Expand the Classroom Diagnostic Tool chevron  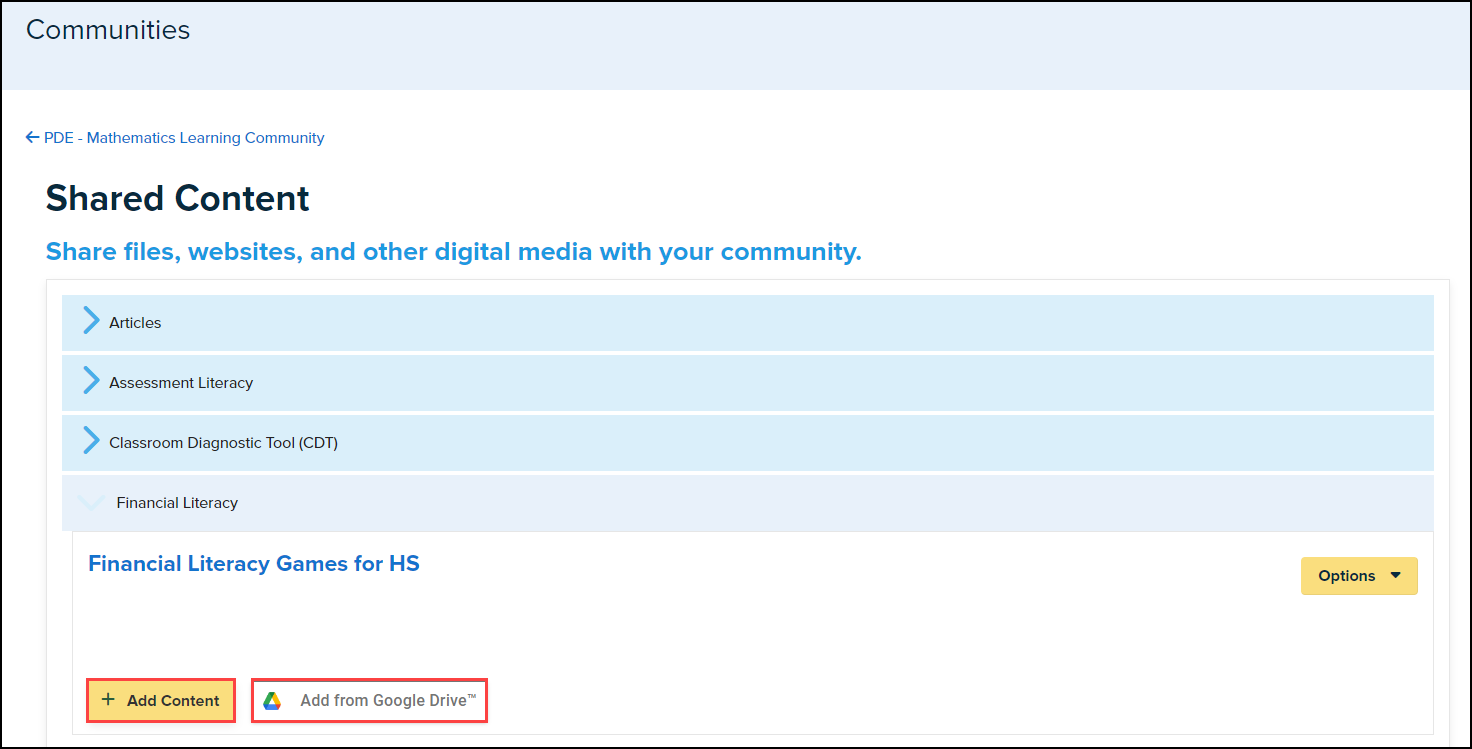point(91,442)
